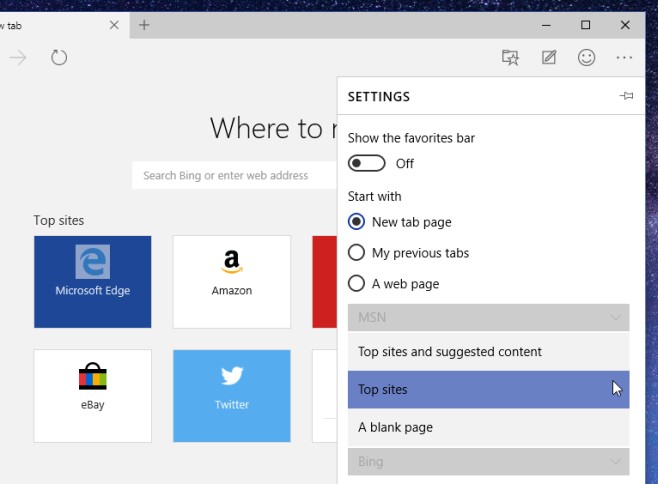658x484 pixels.
Task: Choose A web page radio option
Action: 356,283
